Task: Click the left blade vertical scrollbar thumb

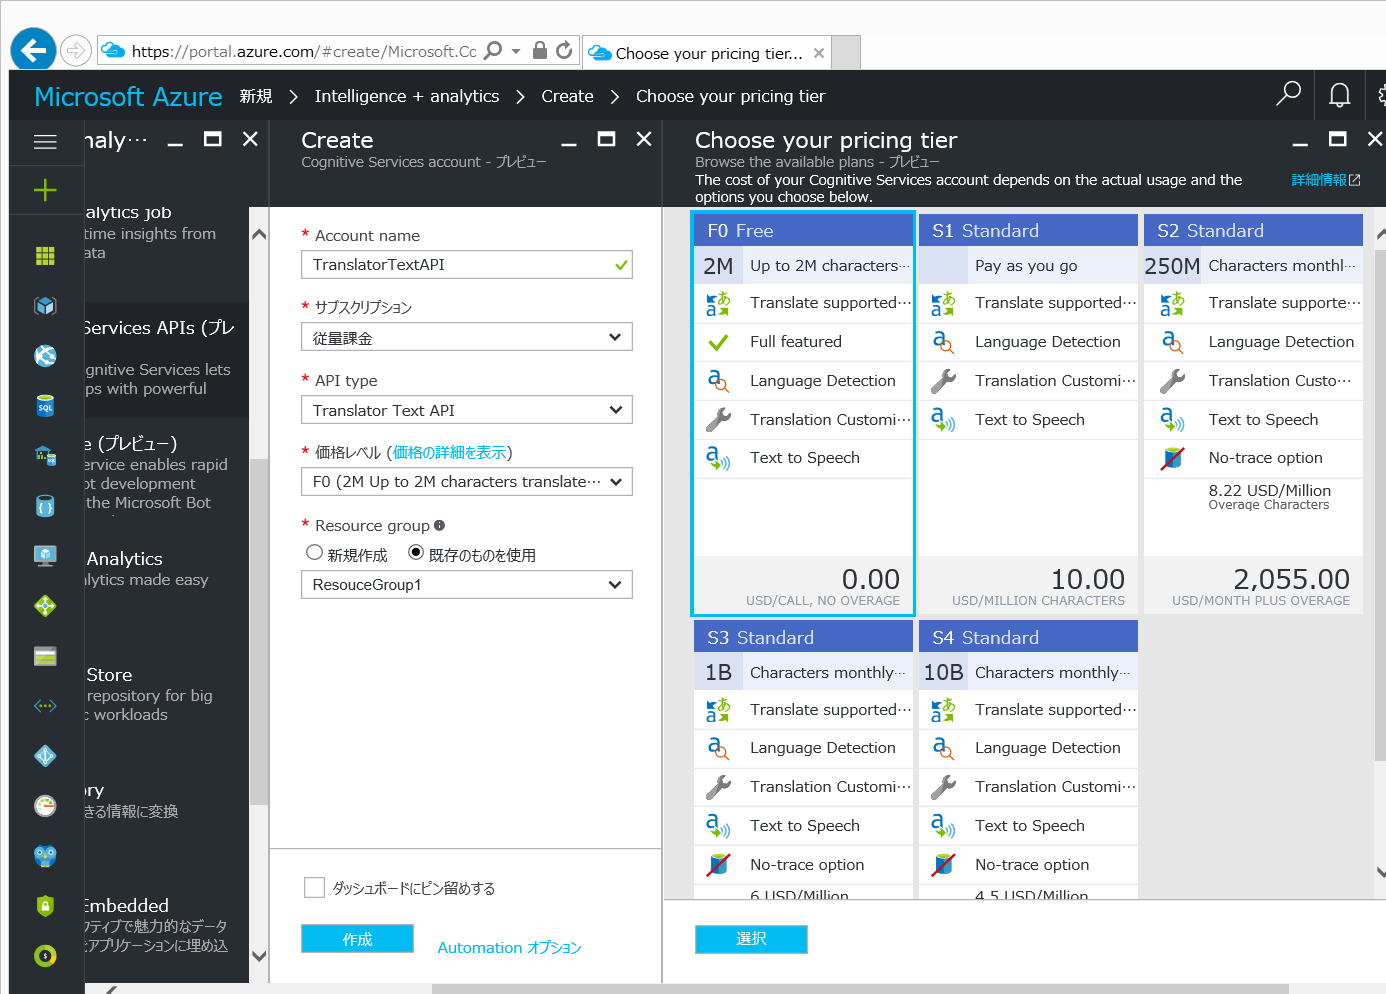Action: coord(259,630)
